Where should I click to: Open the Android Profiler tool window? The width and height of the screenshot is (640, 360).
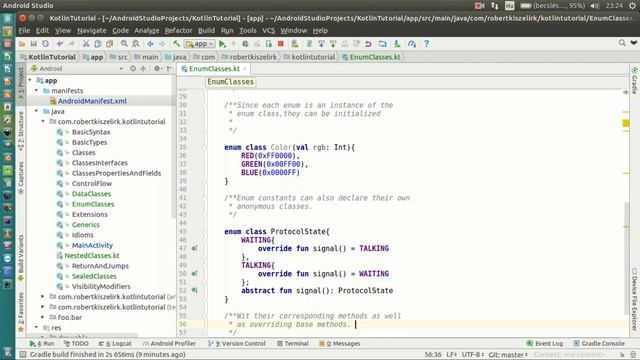(169, 344)
